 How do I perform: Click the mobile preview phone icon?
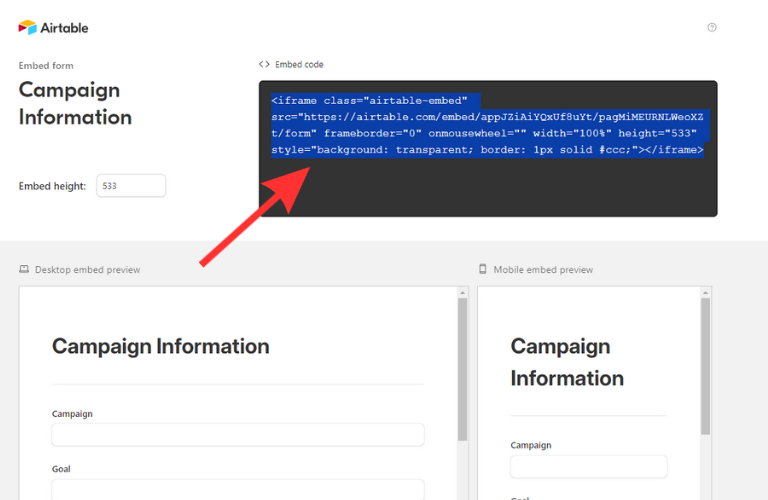click(x=483, y=270)
